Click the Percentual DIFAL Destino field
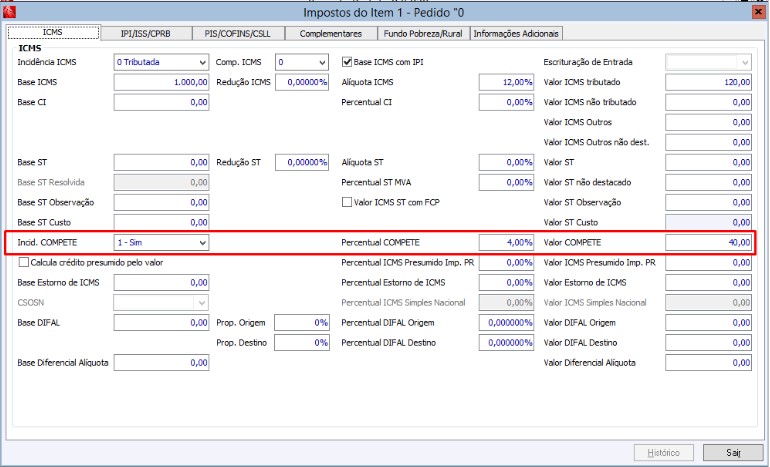This screenshot has height=467, width=770. tap(506, 343)
